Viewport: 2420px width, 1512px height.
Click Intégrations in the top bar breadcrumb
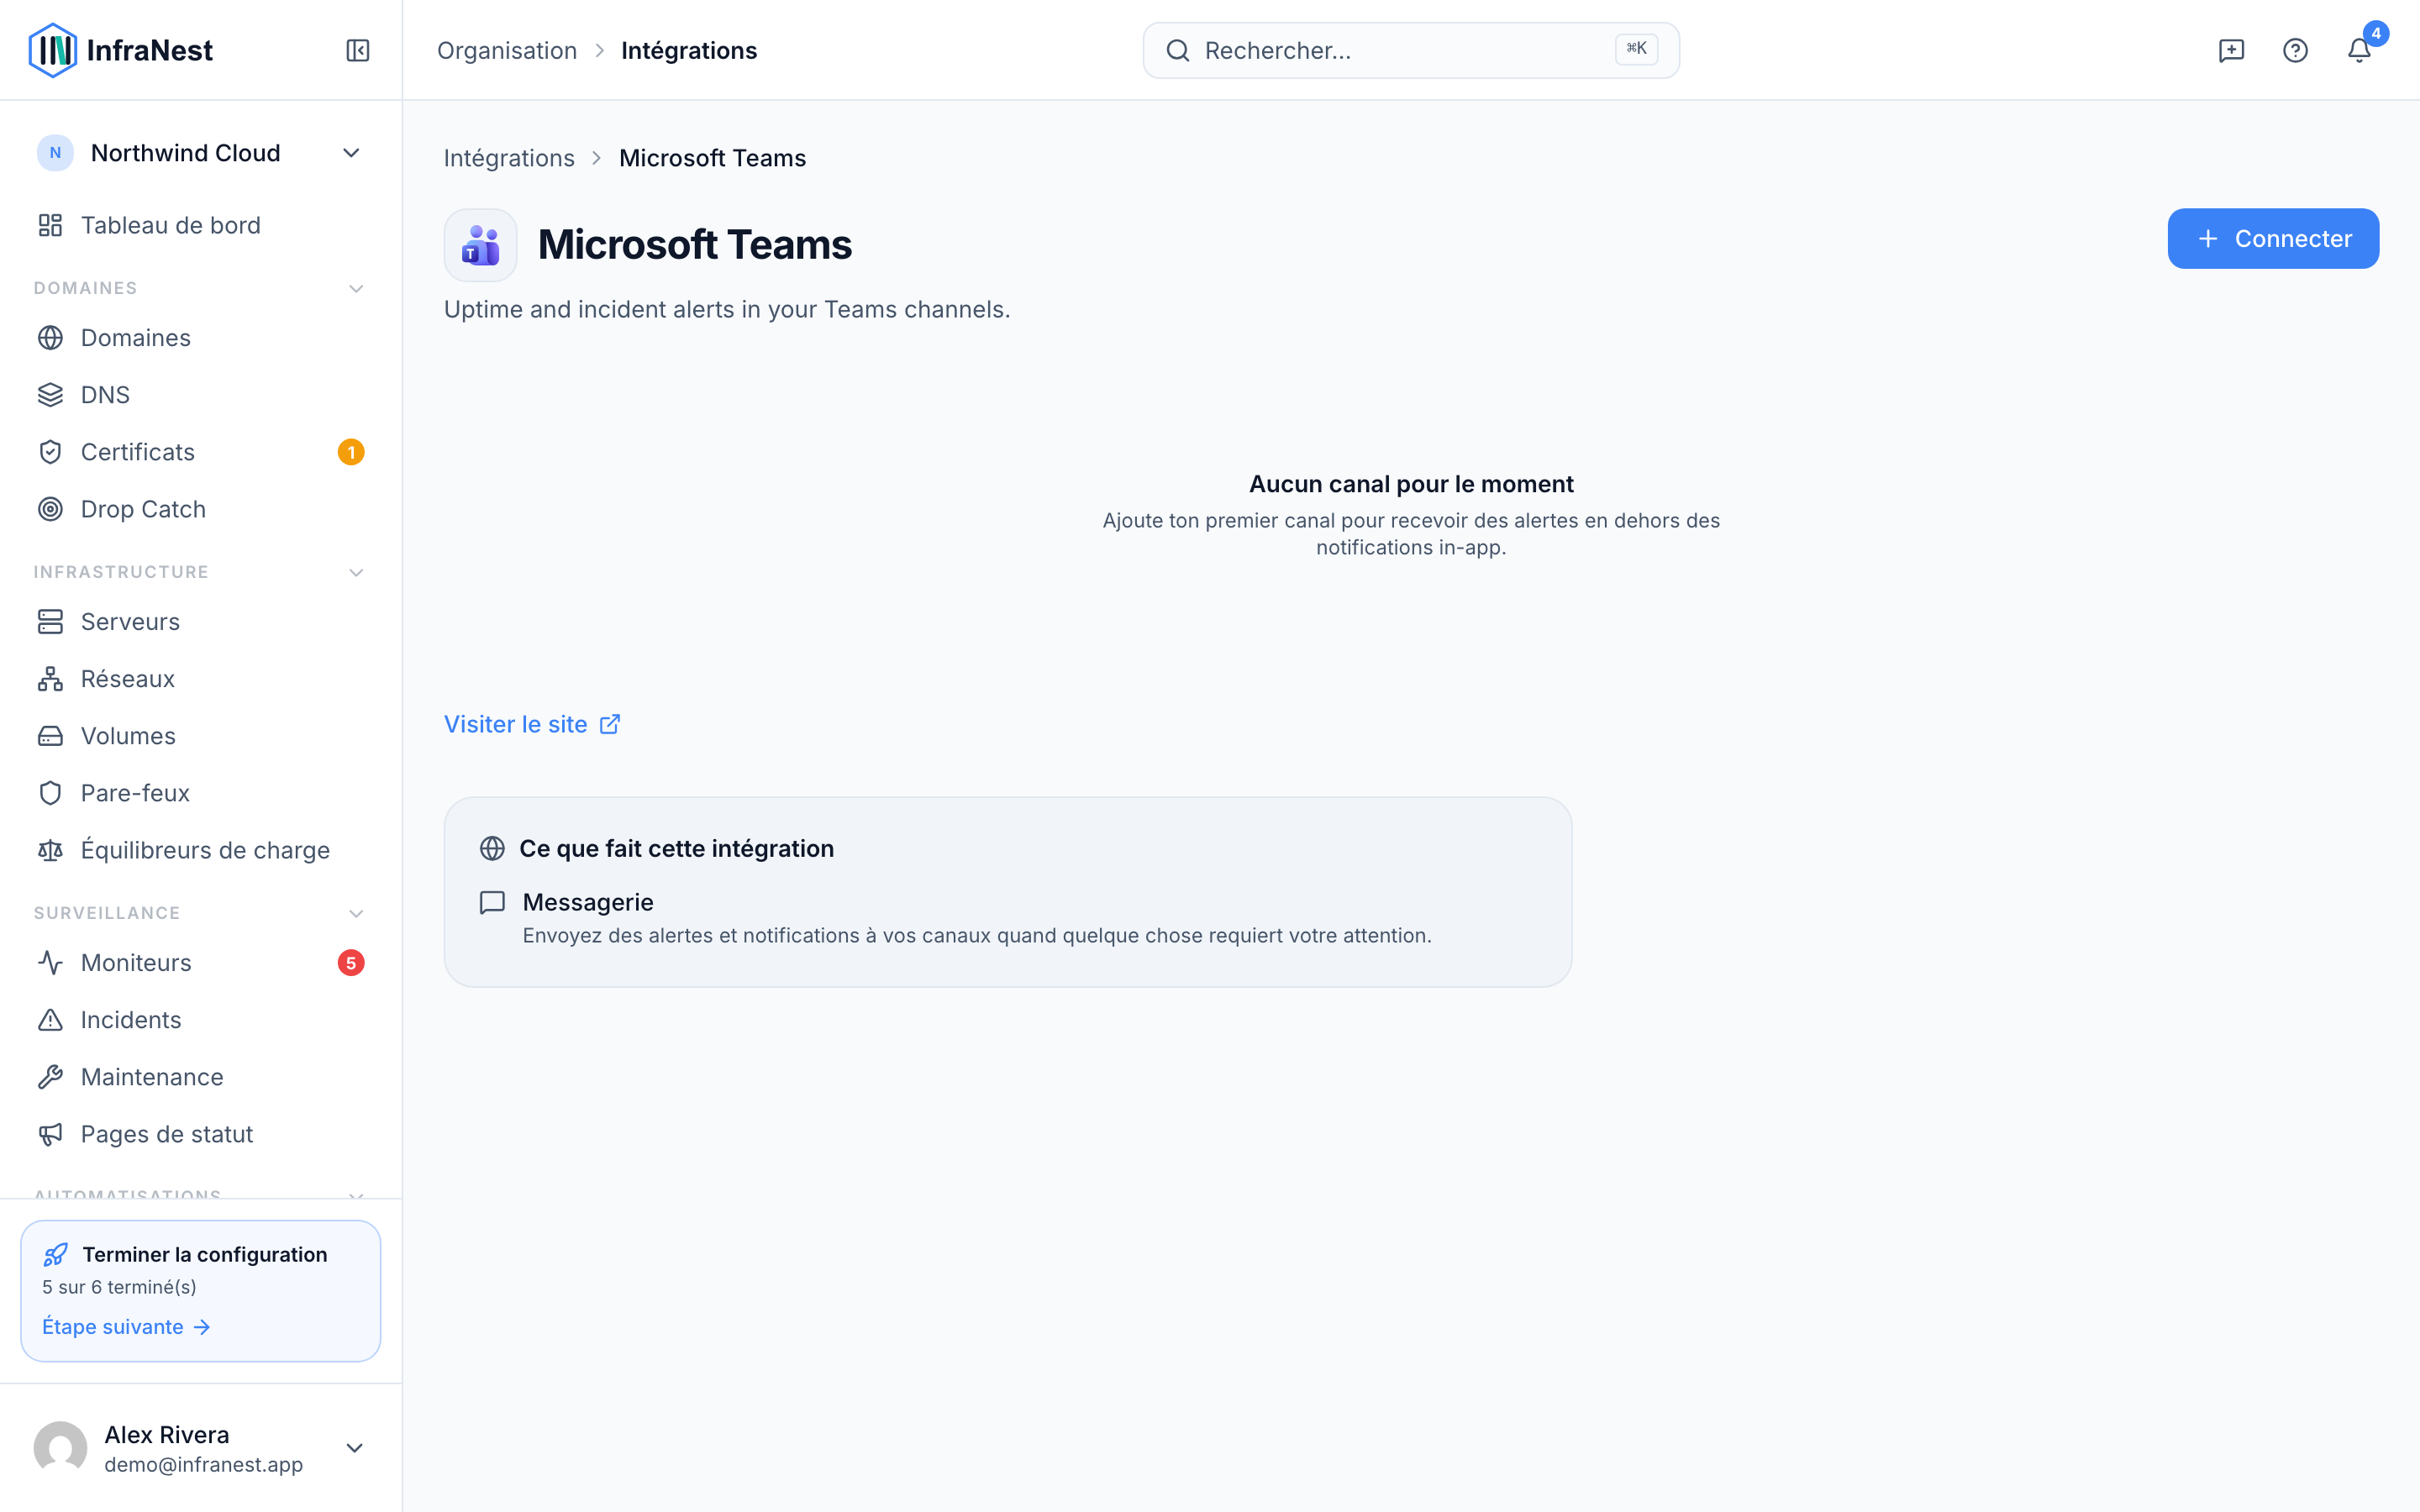(x=689, y=50)
